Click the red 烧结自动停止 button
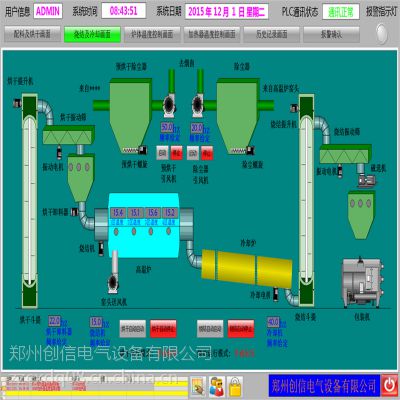 click(x=241, y=329)
